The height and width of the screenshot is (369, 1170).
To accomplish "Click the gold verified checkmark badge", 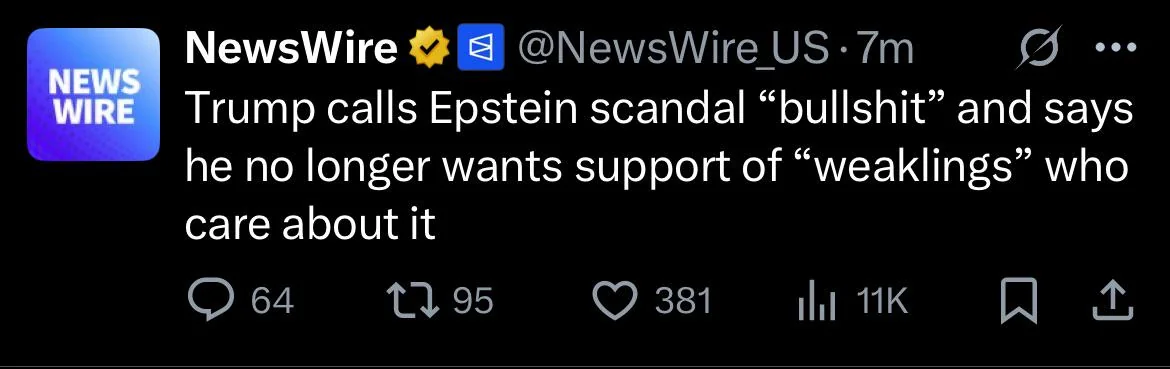I will tap(428, 50).
